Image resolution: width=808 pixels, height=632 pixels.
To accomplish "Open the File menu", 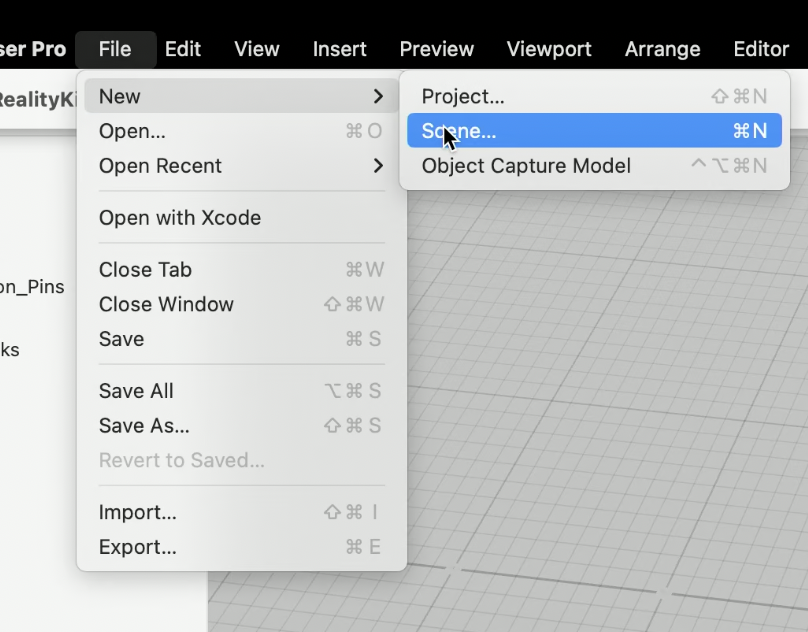I will coord(115,49).
